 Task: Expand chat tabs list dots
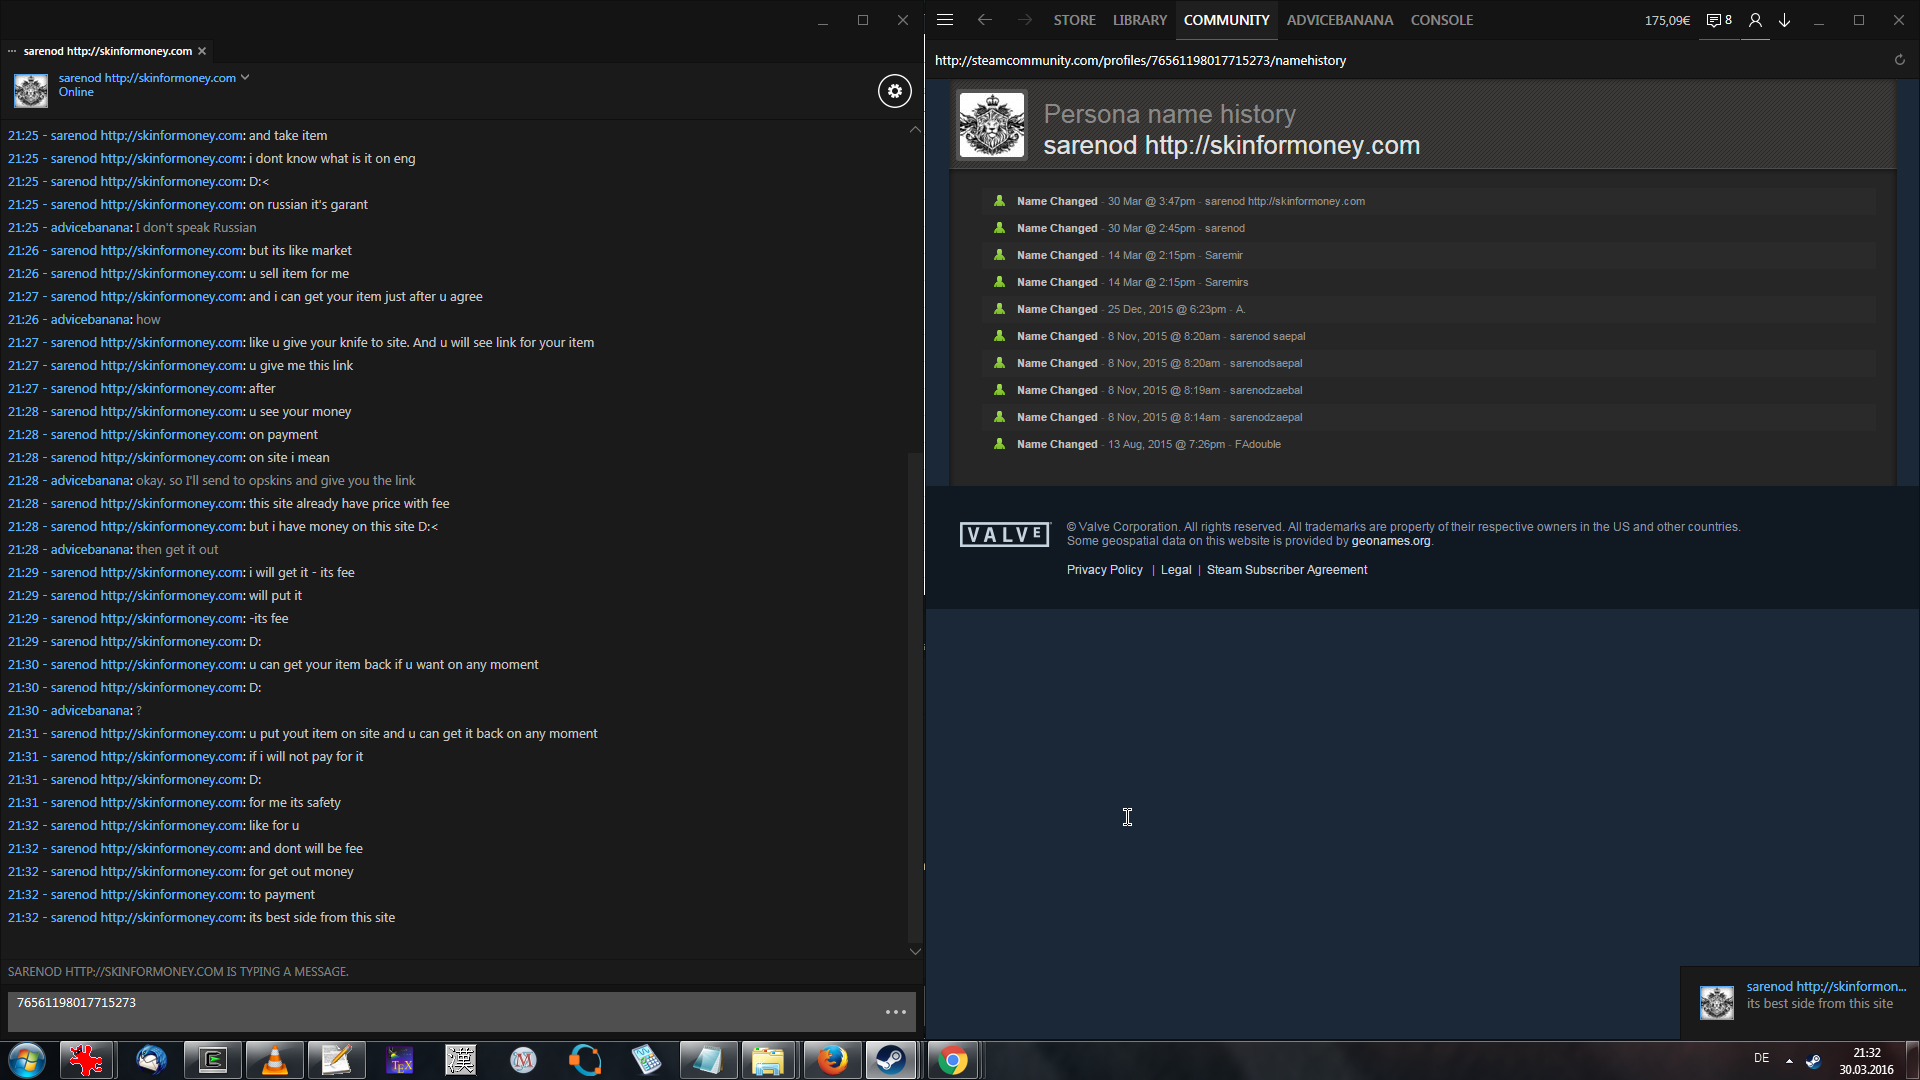tap(12, 51)
